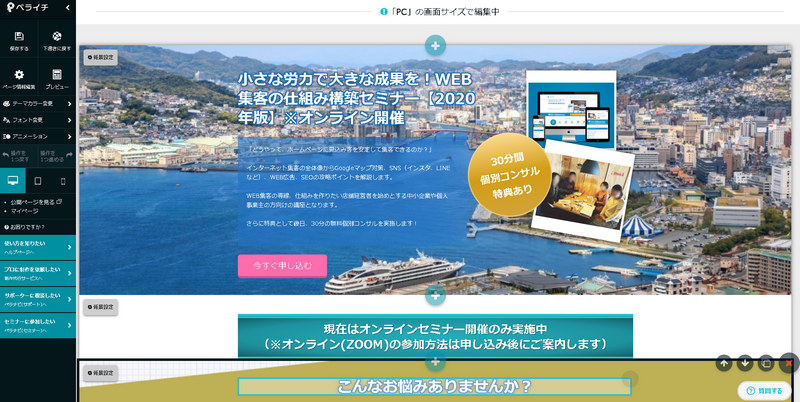This screenshot has height=402, width=800.
Task: Open 使い方を知りたい help page
Action: (38, 247)
